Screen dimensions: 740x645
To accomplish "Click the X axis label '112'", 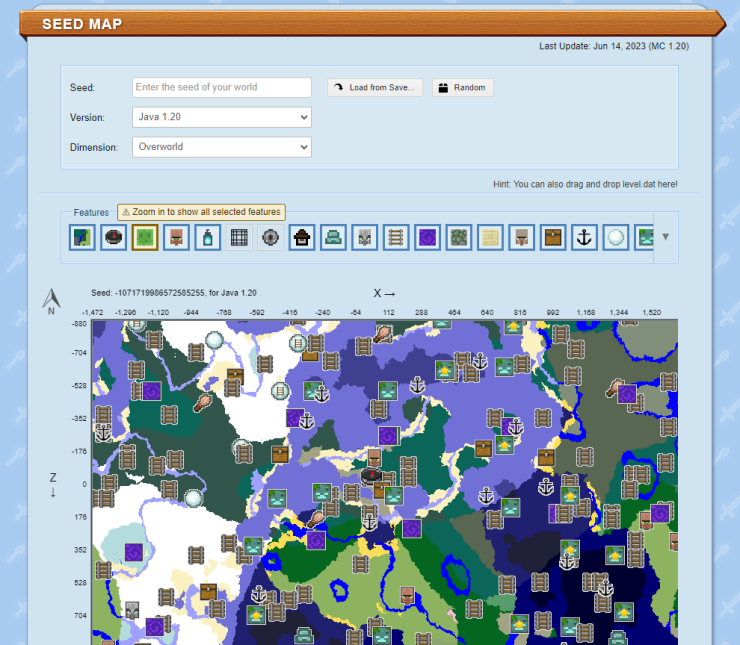I will pos(388,312).
